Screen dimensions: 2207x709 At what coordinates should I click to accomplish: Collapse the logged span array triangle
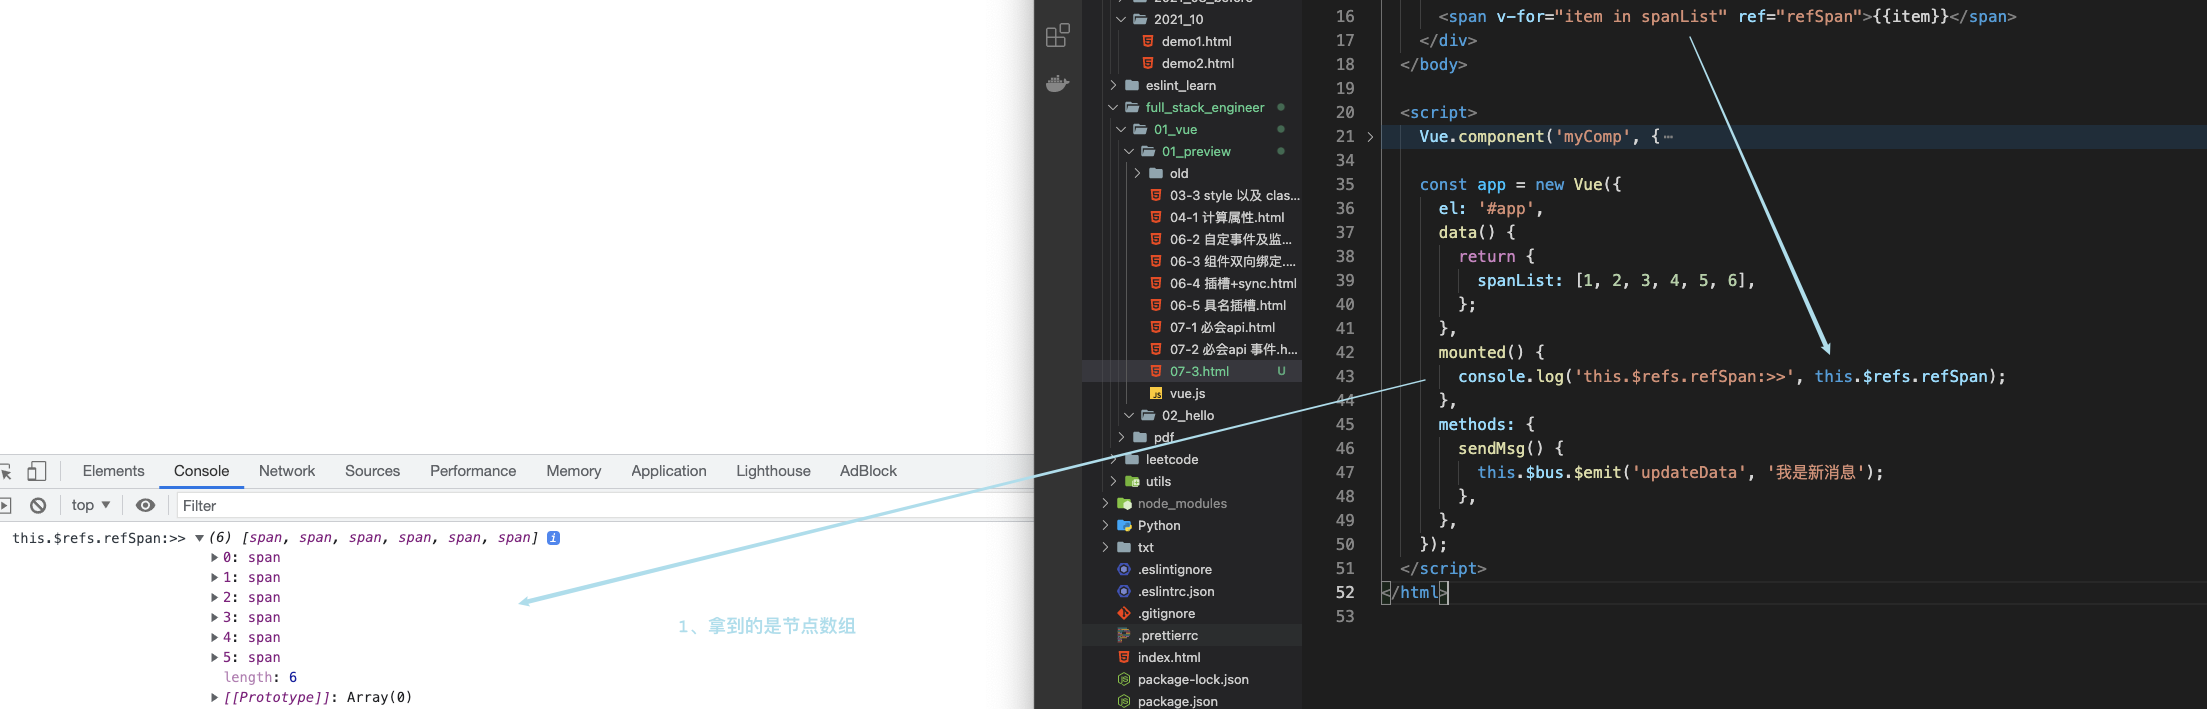point(199,538)
